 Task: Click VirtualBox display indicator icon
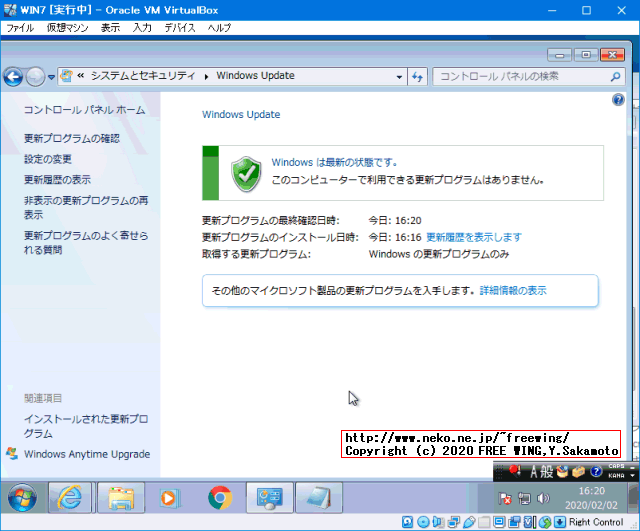point(499,522)
